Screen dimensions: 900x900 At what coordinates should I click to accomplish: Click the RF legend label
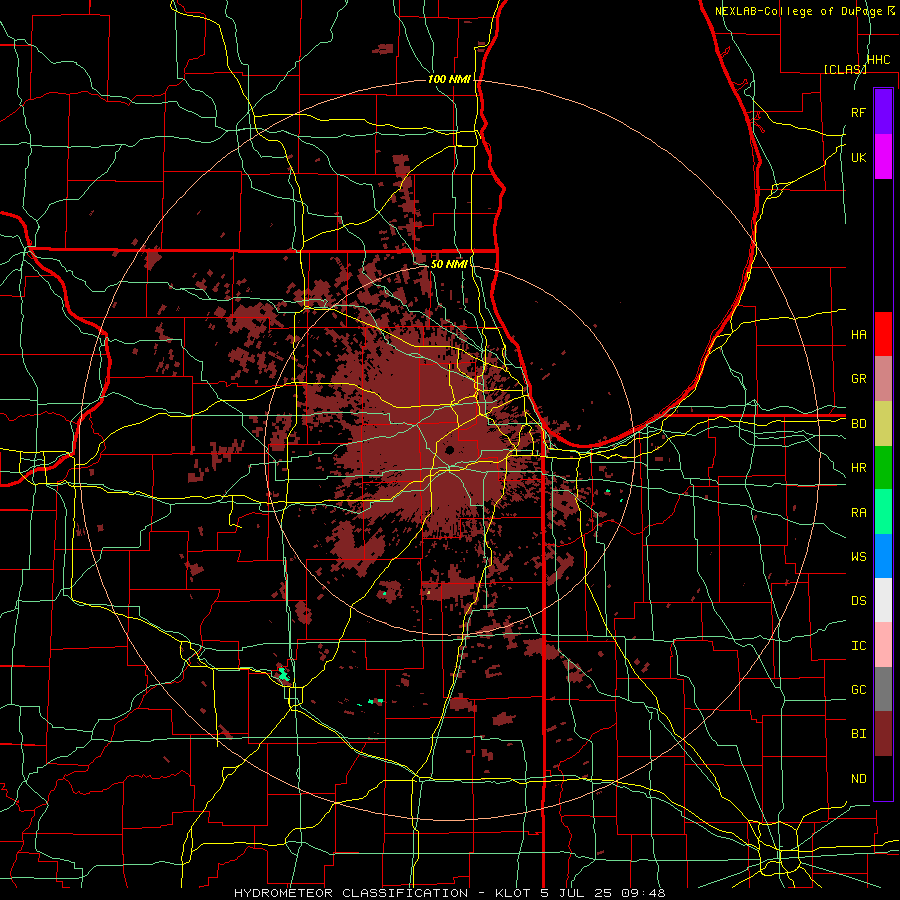pos(858,112)
